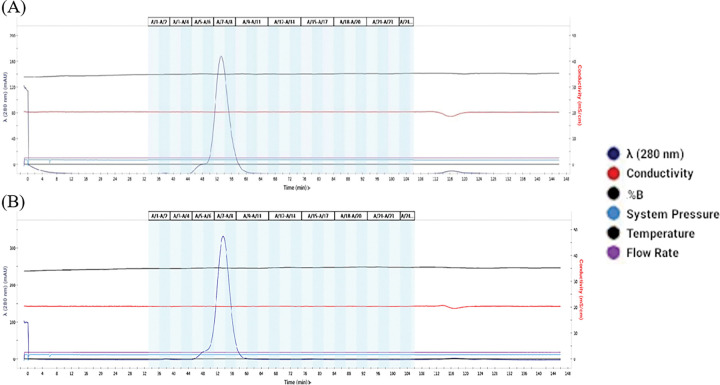Click fraction box A/5-A/6 in panel A
The height and width of the screenshot is (385, 720).
(x=202, y=22)
